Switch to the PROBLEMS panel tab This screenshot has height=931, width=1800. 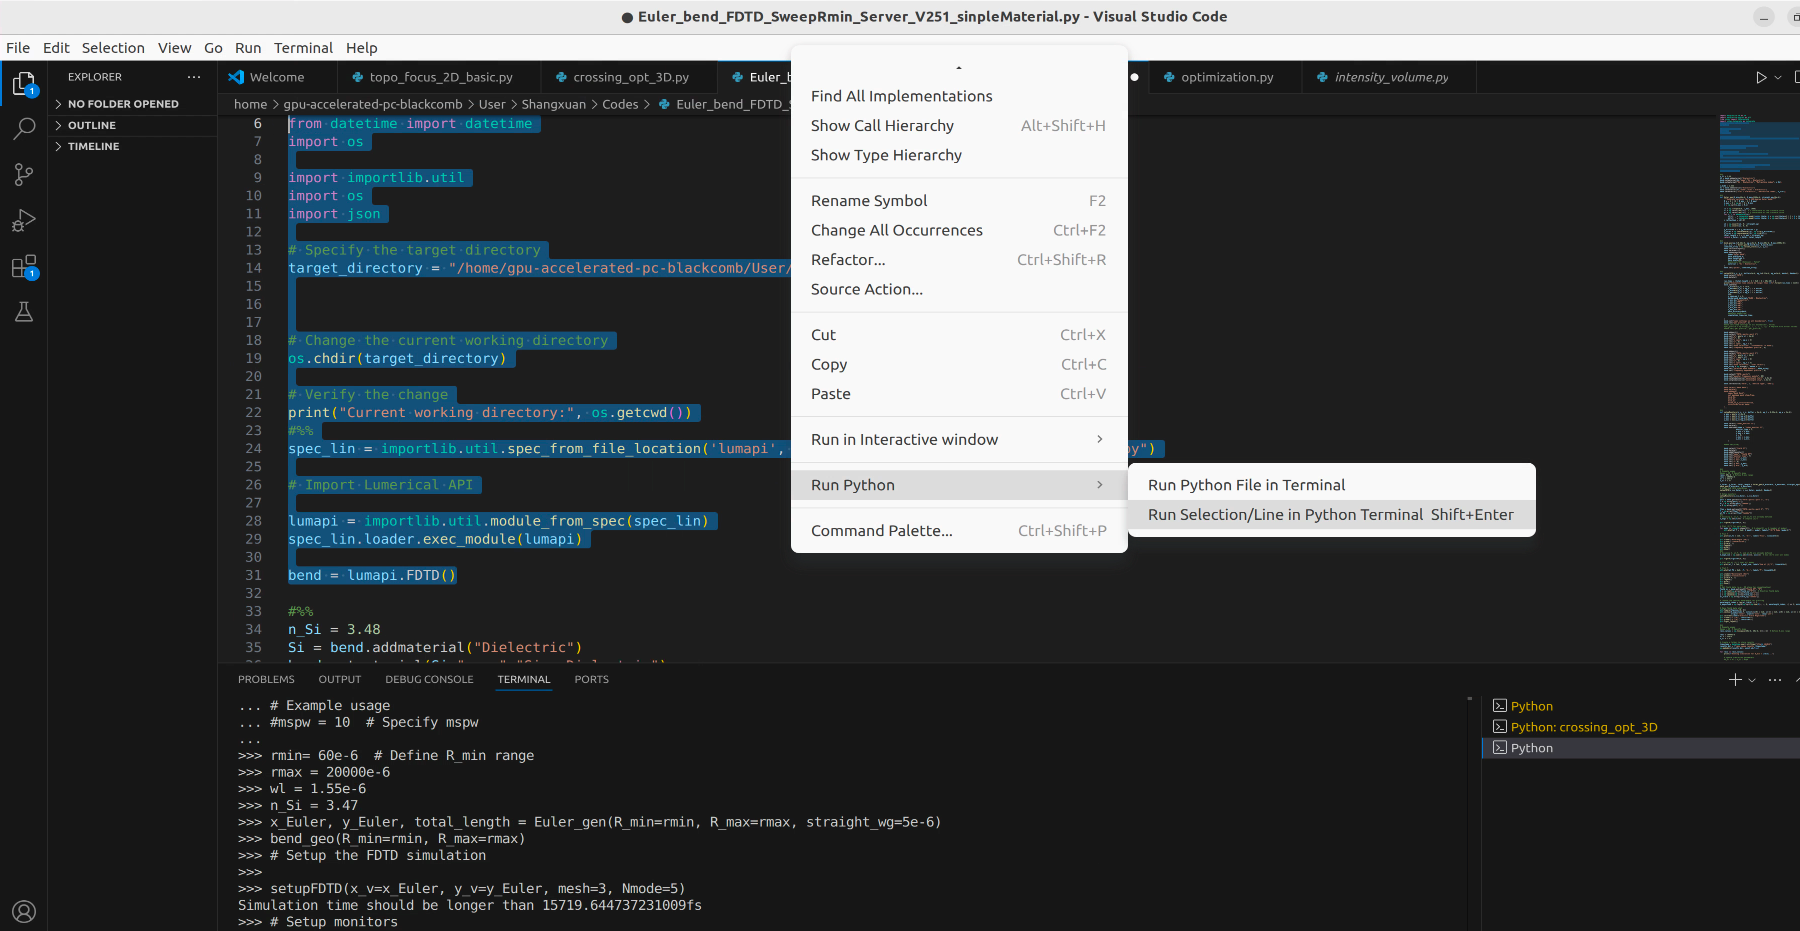tap(266, 680)
